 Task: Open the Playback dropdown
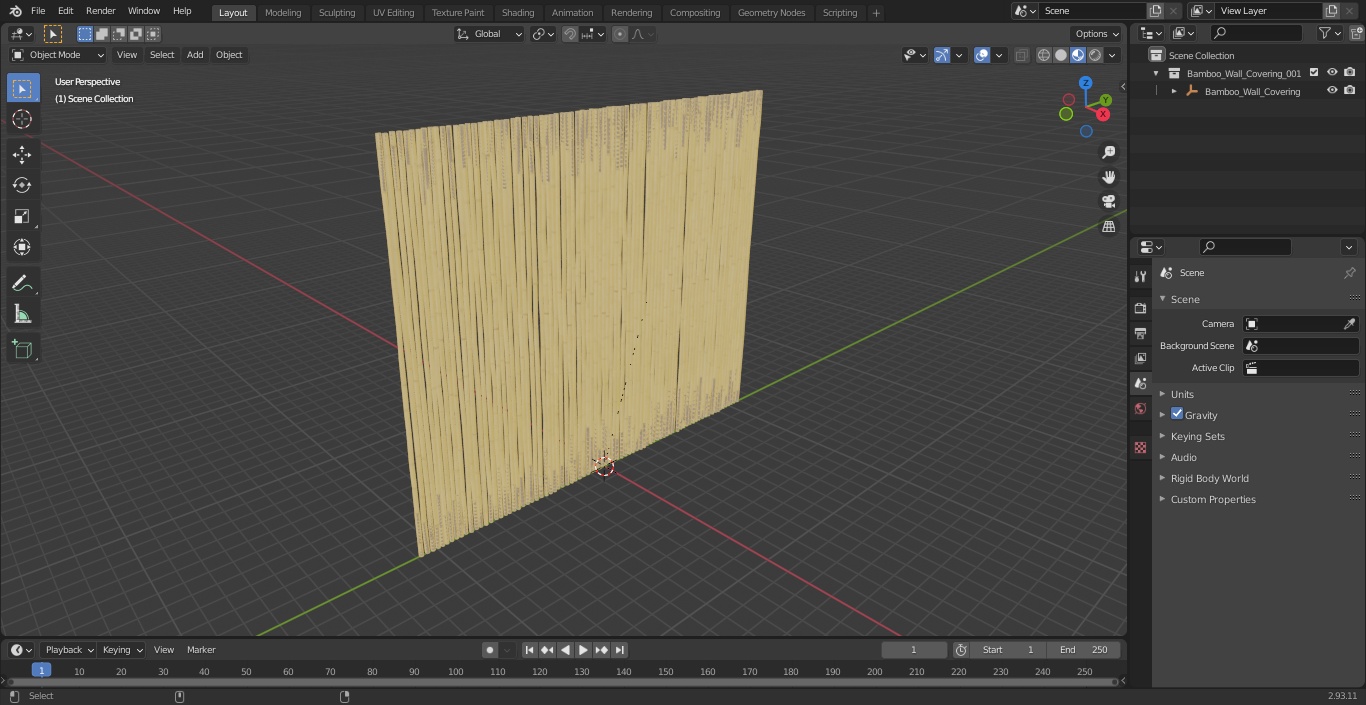(68, 650)
